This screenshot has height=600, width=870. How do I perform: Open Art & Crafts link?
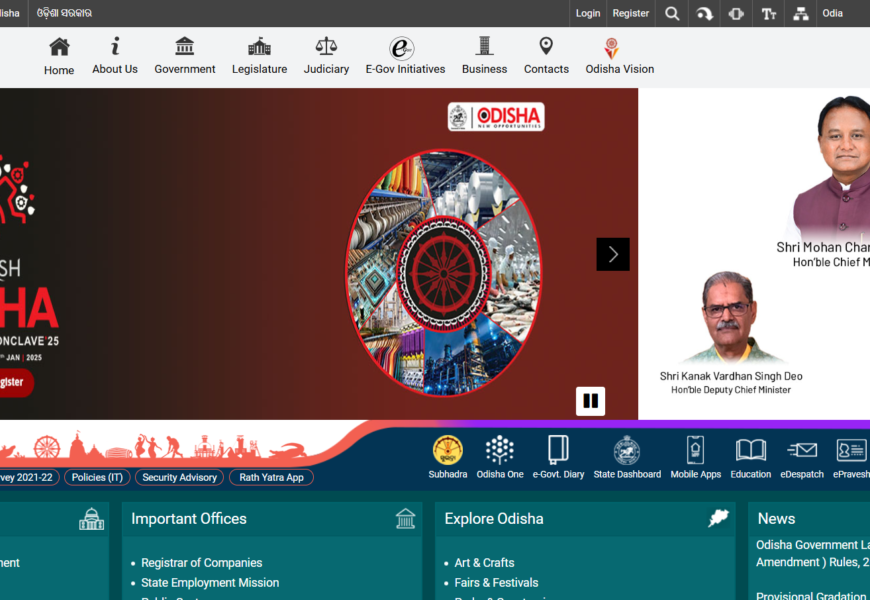click(484, 563)
